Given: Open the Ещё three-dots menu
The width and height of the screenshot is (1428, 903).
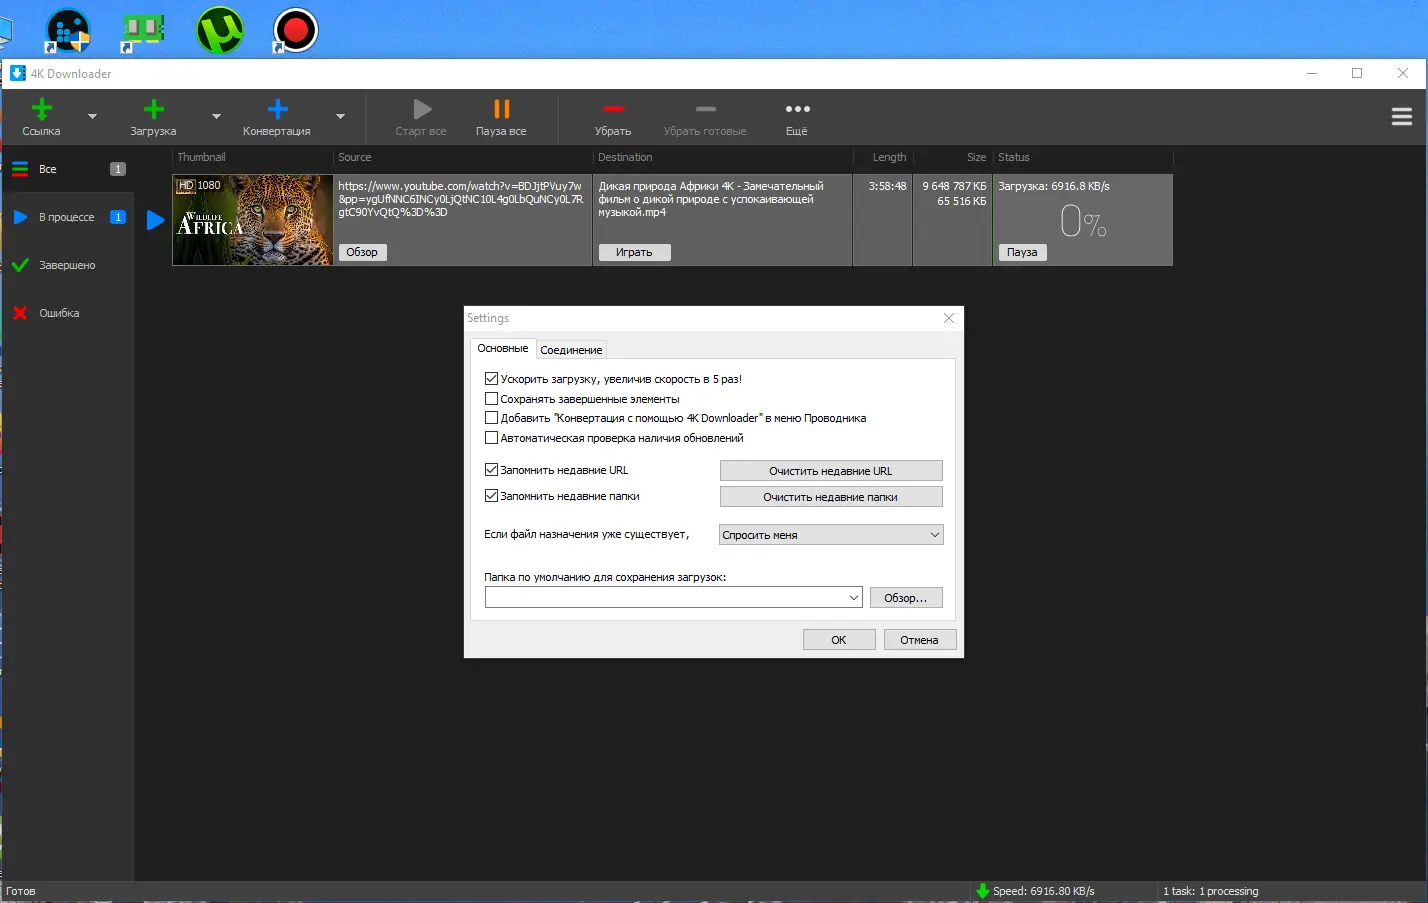Looking at the screenshot, I should (797, 117).
